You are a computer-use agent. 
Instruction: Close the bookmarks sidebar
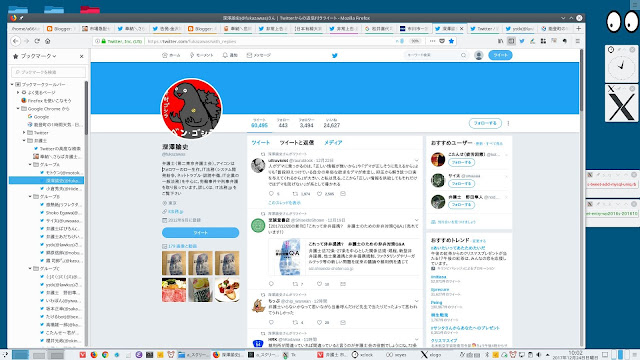[x=82, y=56]
